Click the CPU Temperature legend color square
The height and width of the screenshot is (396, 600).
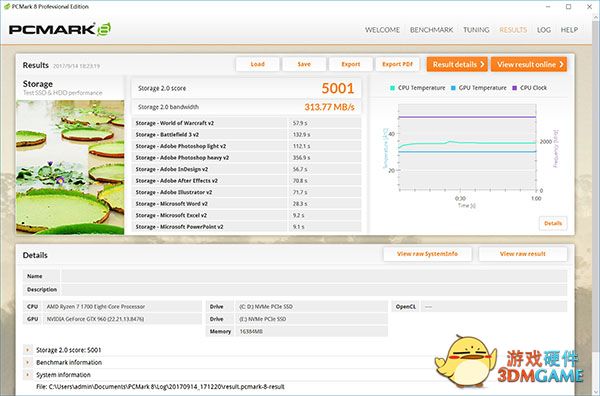tap(392, 88)
